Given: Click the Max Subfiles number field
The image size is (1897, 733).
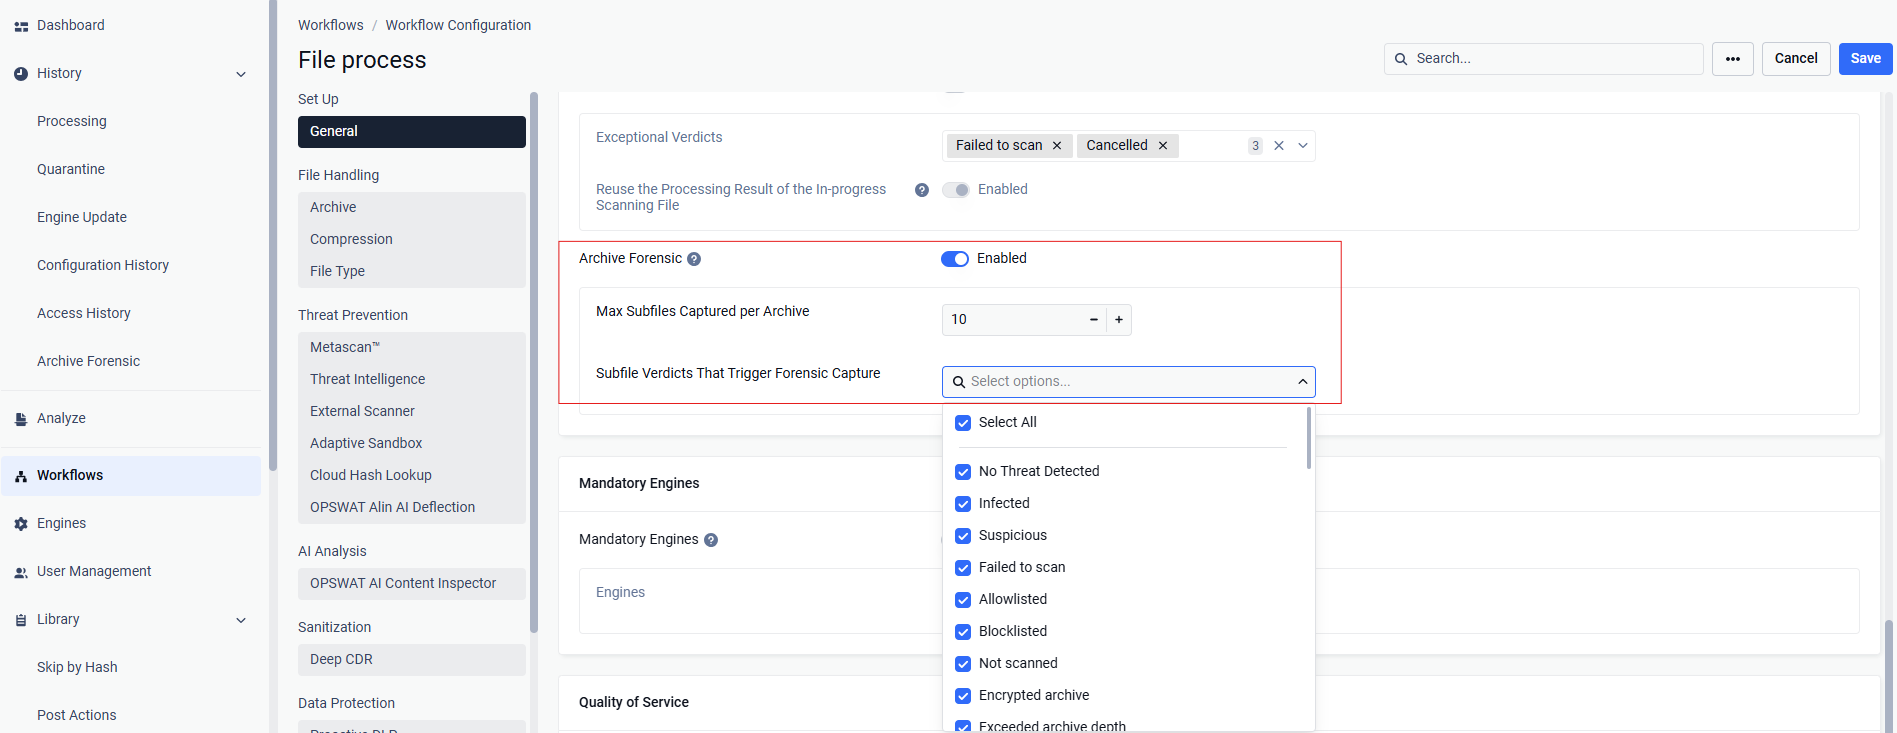Looking at the screenshot, I should 1012,320.
